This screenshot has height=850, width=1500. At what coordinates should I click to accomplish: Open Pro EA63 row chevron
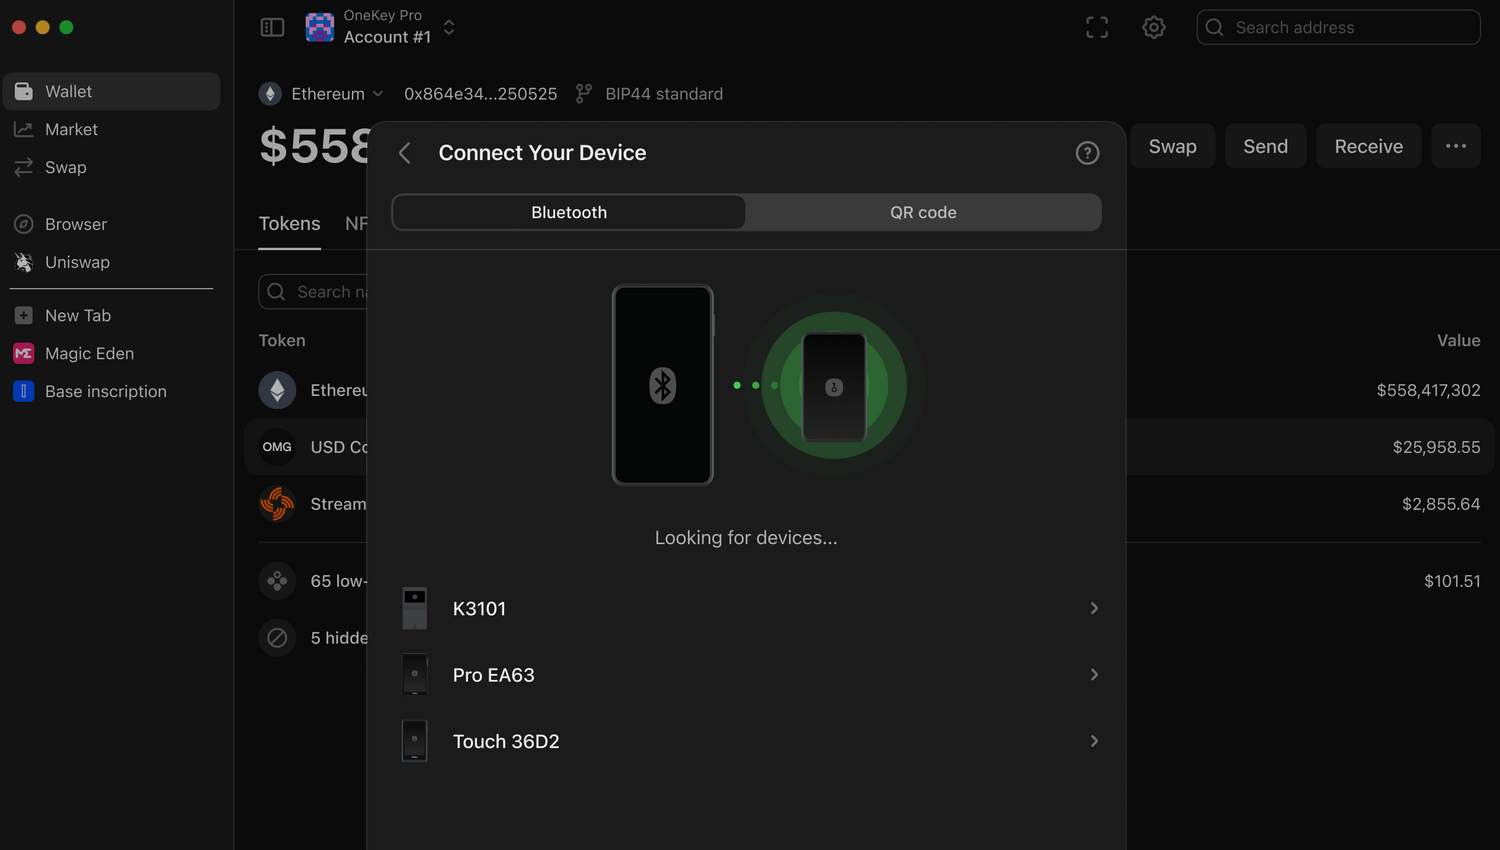click(x=1094, y=675)
